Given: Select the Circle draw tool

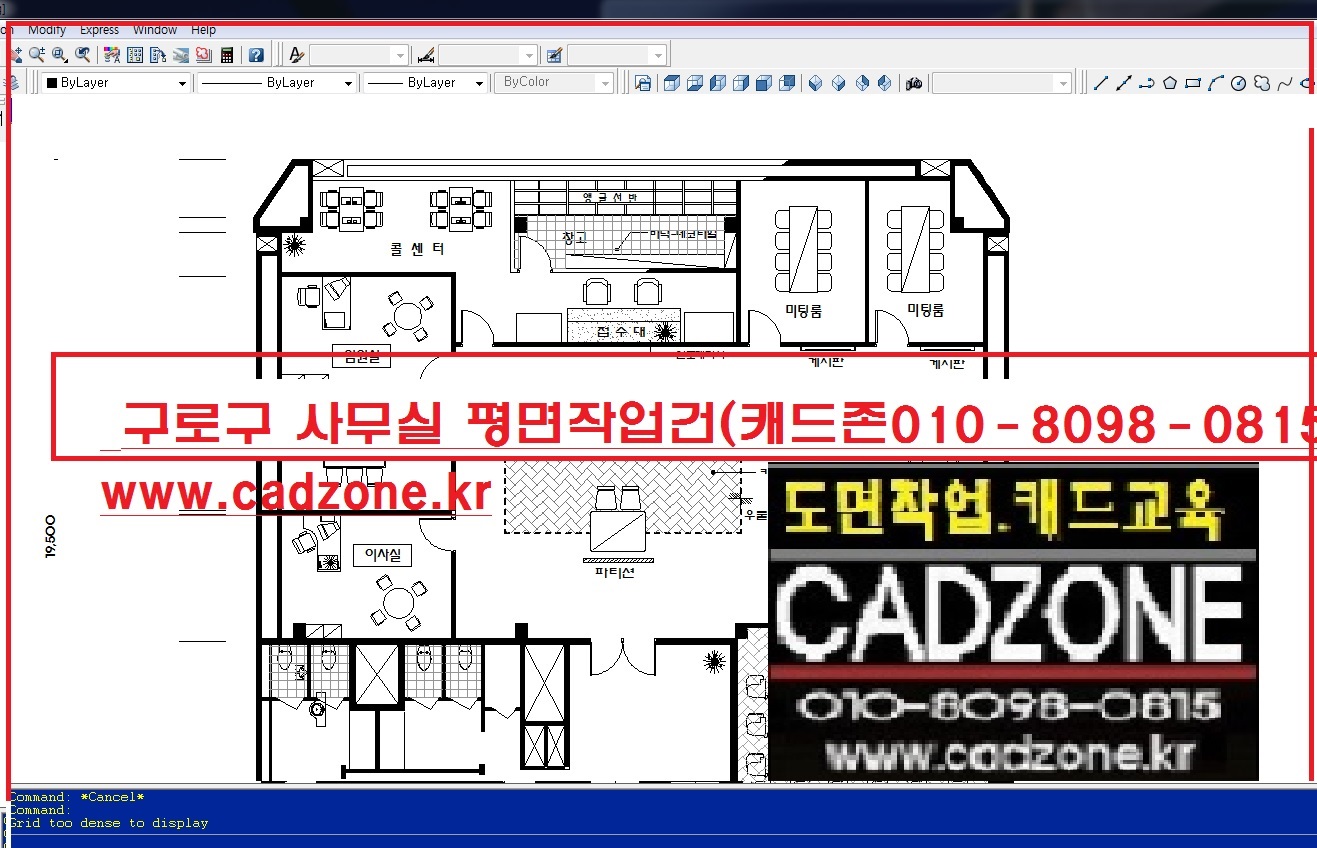Looking at the screenshot, I should click(1238, 83).
